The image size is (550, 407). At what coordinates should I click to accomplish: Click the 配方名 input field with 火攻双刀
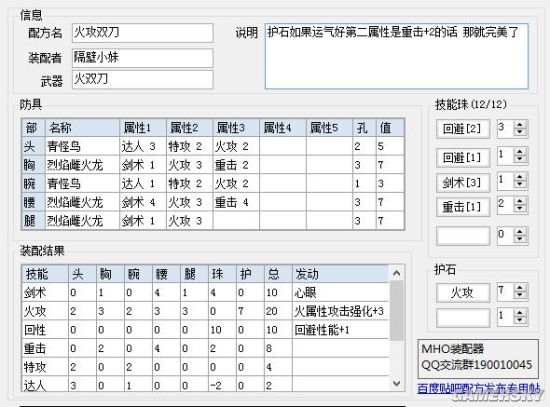[142, 33]
